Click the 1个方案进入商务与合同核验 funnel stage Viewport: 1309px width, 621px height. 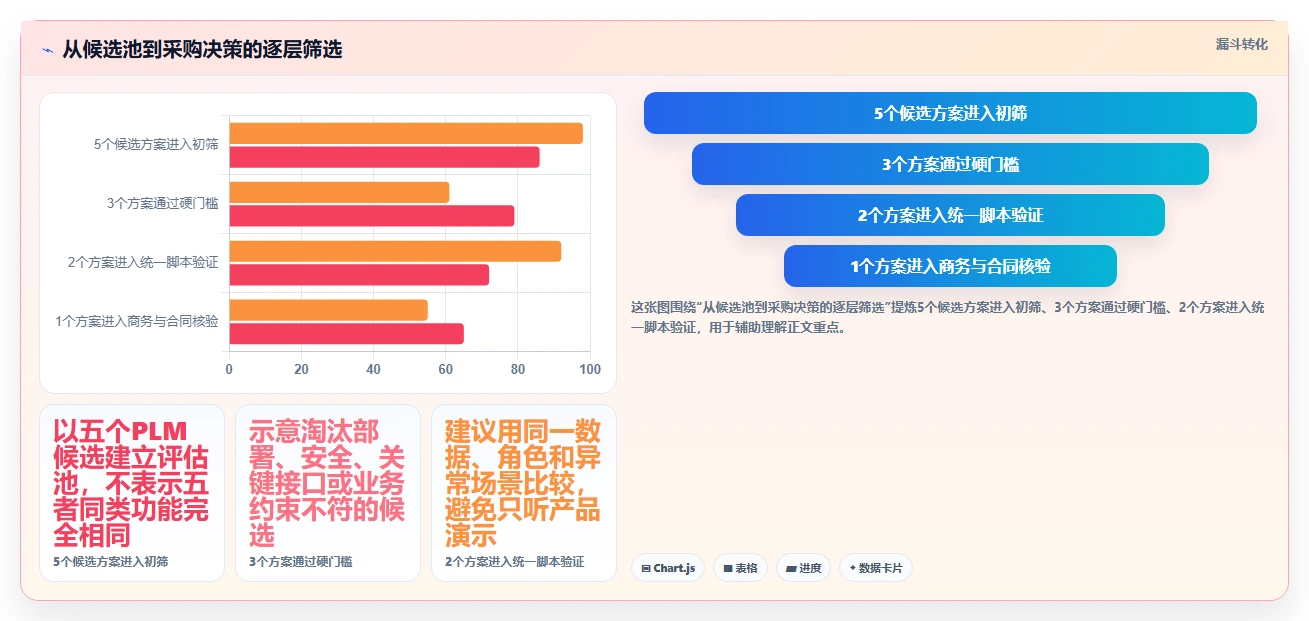pos(950,266)
